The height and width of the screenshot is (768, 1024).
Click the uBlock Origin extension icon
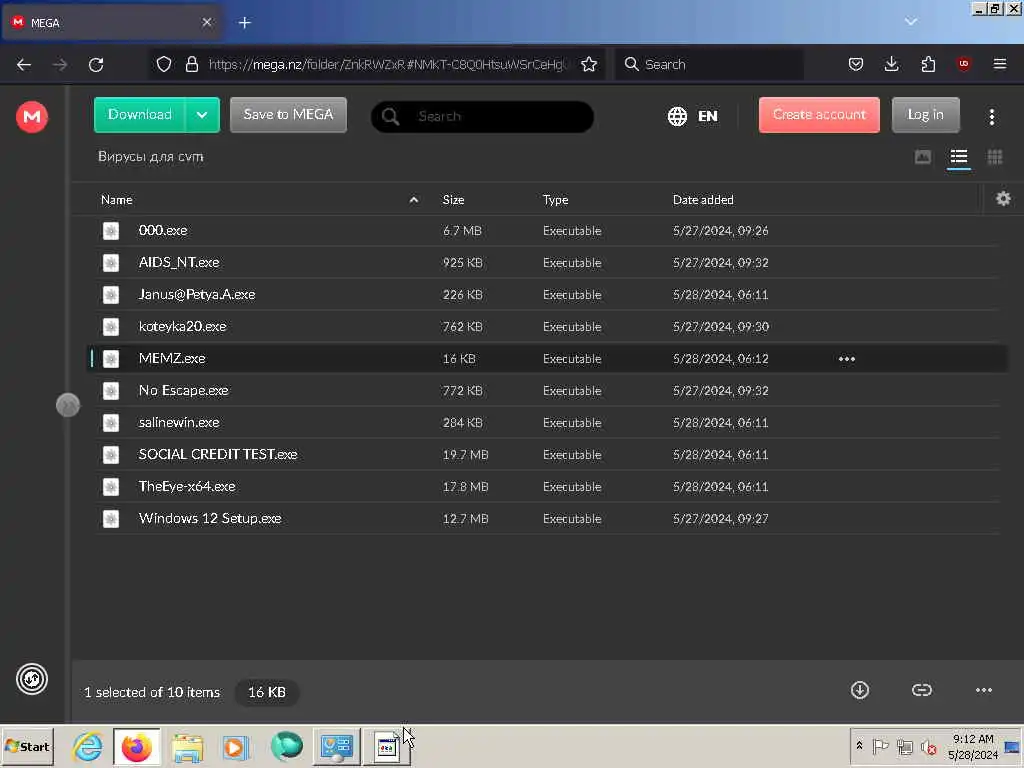pyautogui.click(x=963, y=64)
